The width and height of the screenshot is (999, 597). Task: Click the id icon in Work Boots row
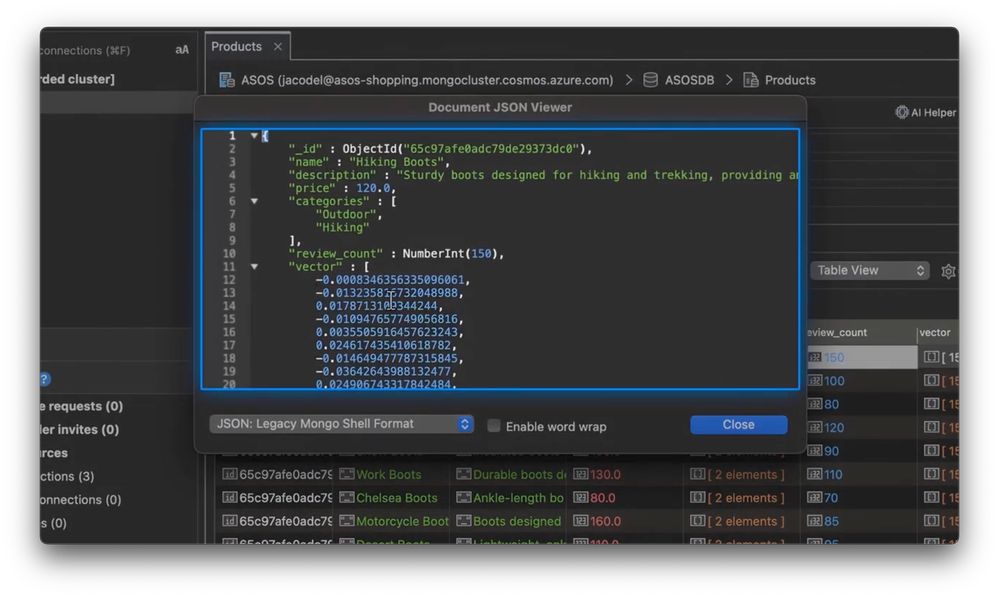[x=229, y=474]
